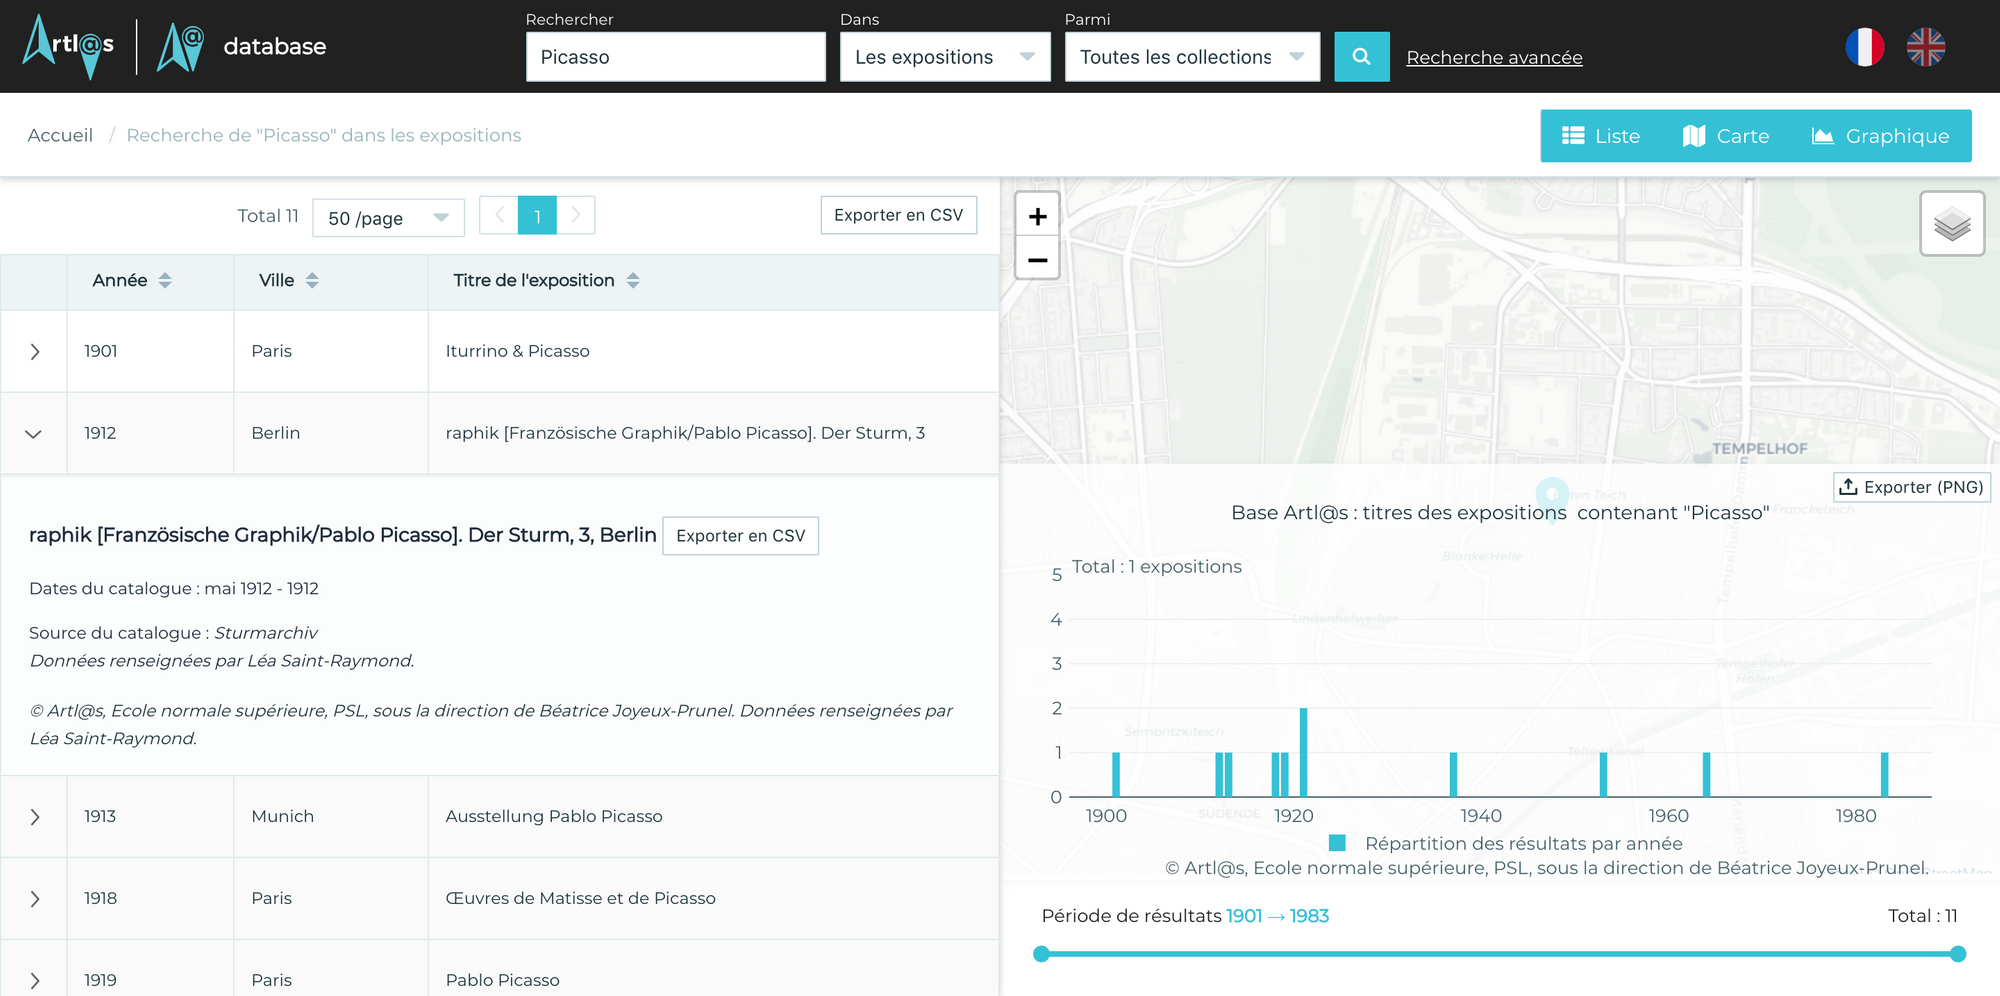Click the magnifying glass search button
The width and height of the screenshot is (2000, 996).
click(x=1361, y=57)
